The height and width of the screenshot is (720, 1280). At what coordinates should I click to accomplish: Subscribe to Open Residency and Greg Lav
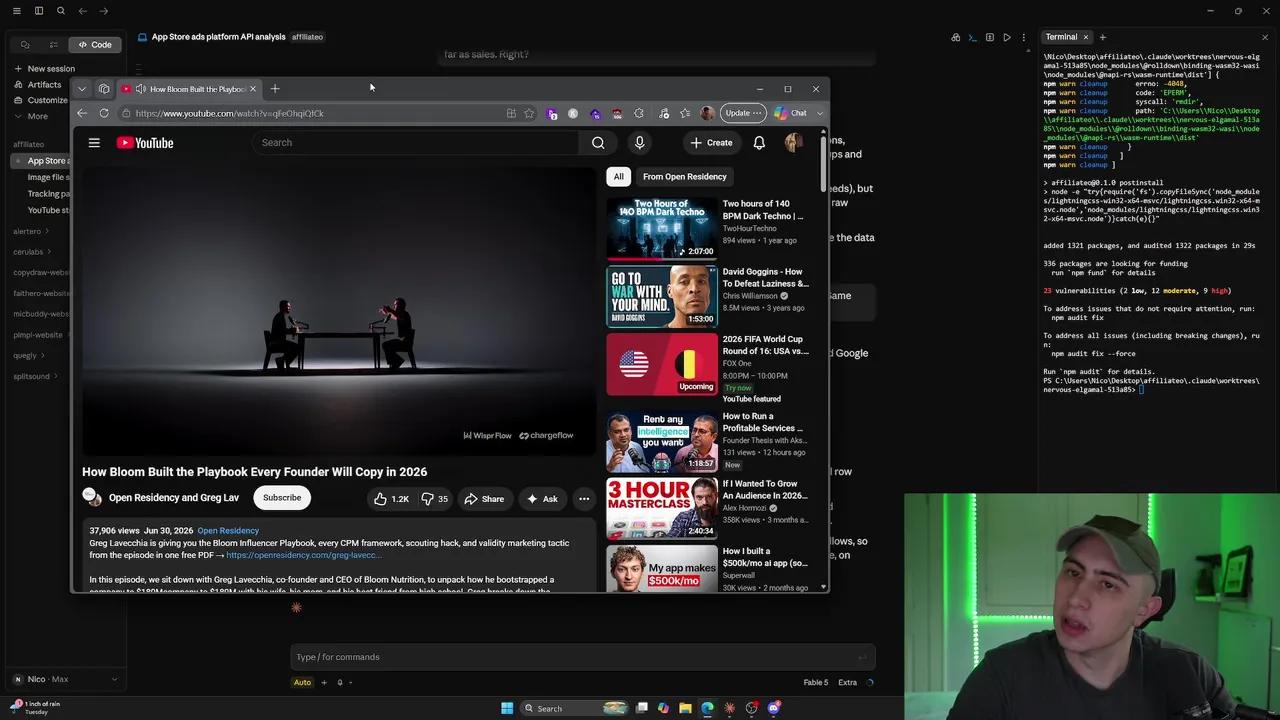coord(282,498)
